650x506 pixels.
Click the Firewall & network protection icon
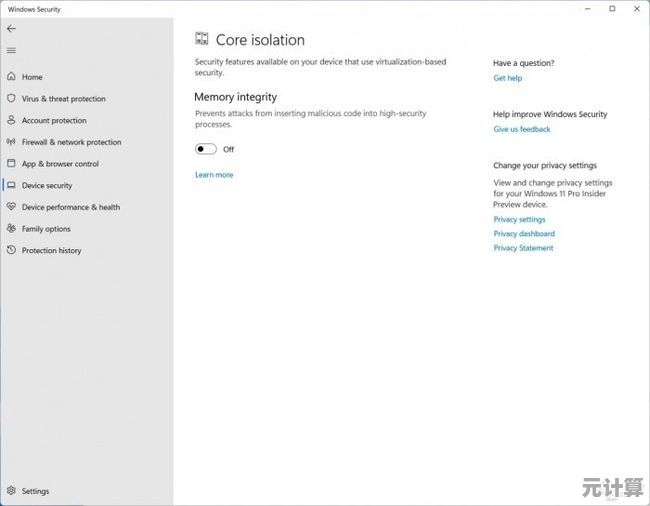click(11, 142)
